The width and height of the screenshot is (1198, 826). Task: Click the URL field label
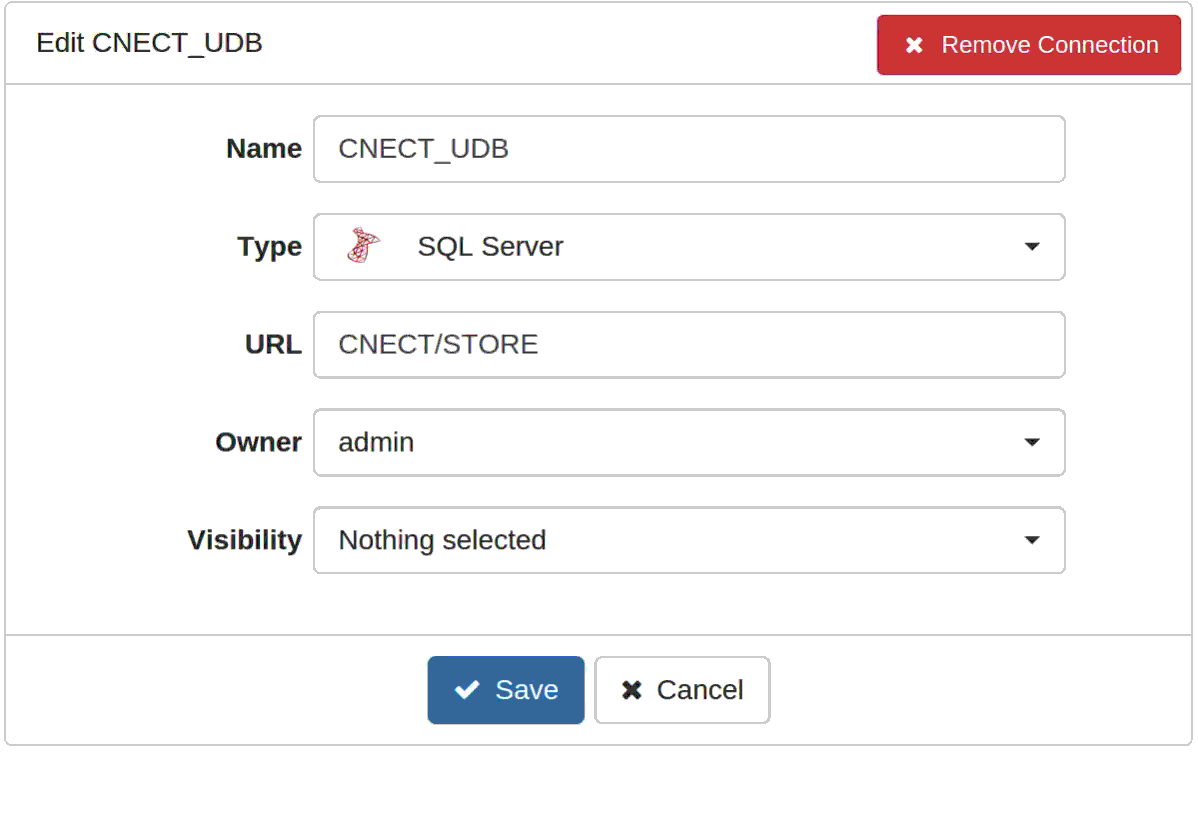tap(273, 344)
